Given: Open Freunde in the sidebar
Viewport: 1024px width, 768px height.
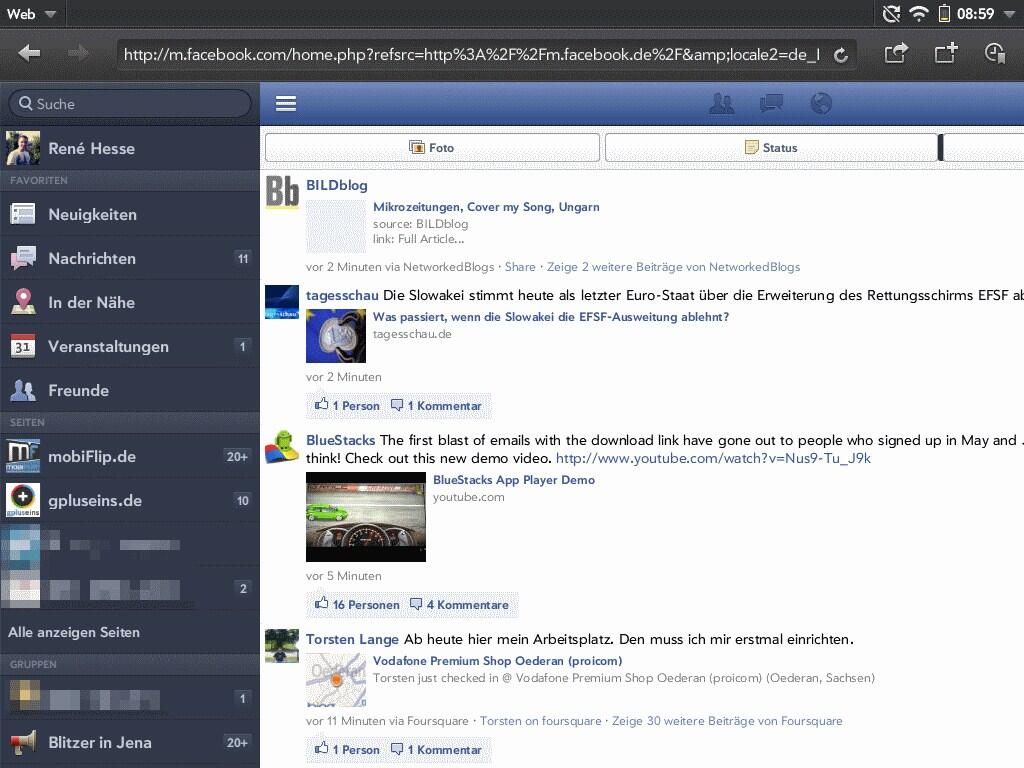Looking at the screenshot, I should [x=130, y=391].
